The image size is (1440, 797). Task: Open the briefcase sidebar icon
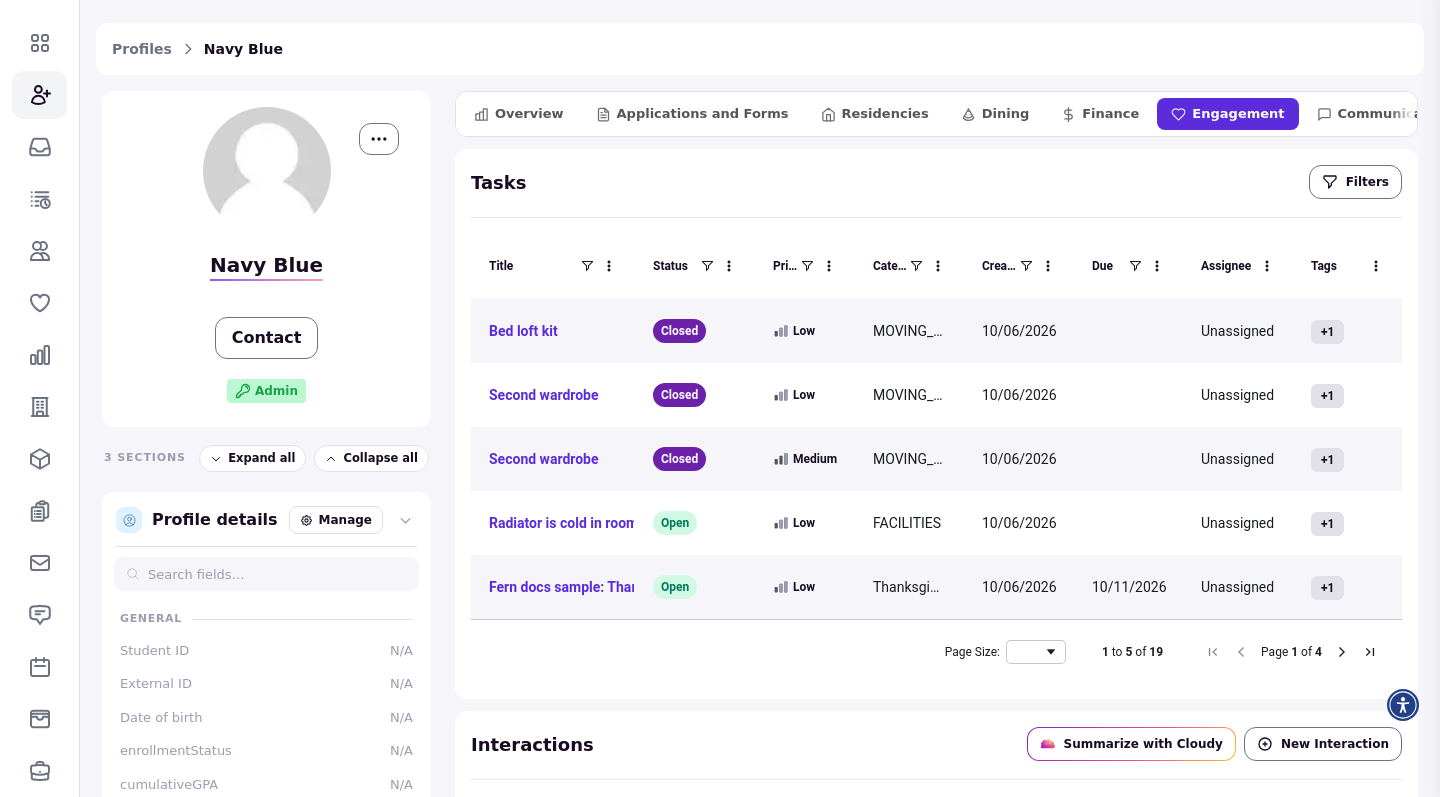point(40,771)
